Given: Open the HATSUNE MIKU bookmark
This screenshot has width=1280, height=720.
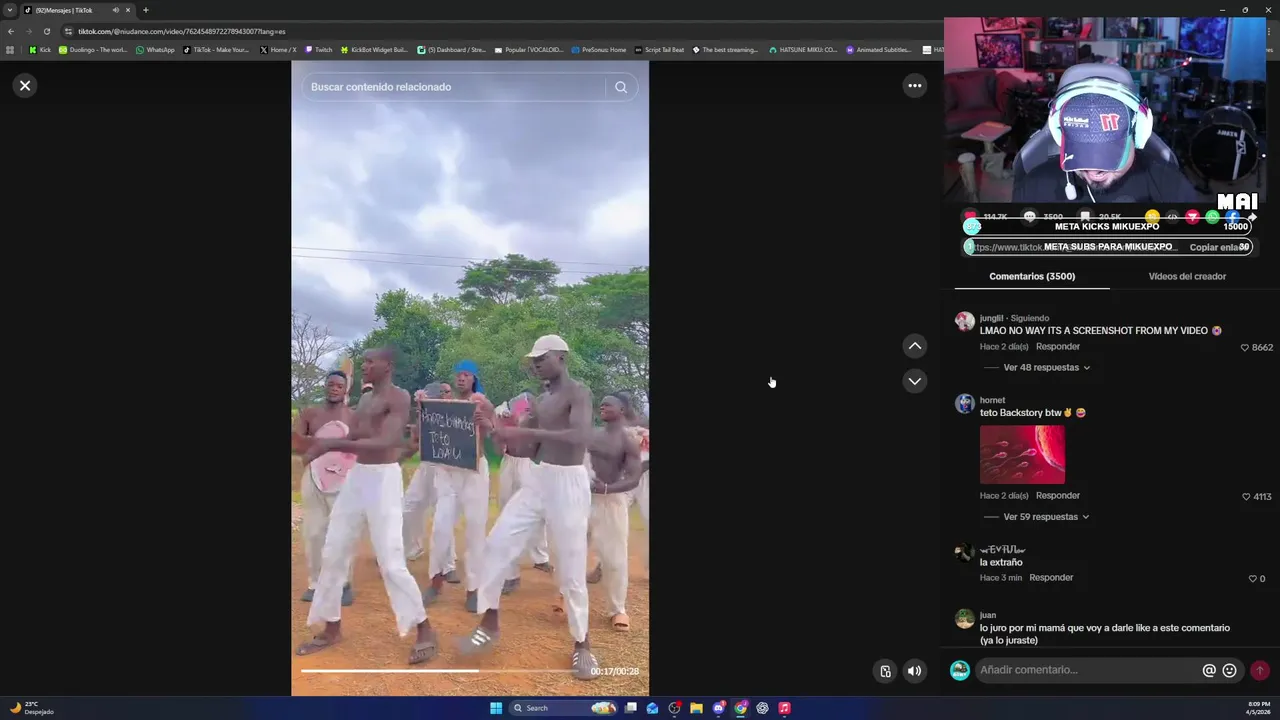Looking at the screenshot, I should pos(803,49).
